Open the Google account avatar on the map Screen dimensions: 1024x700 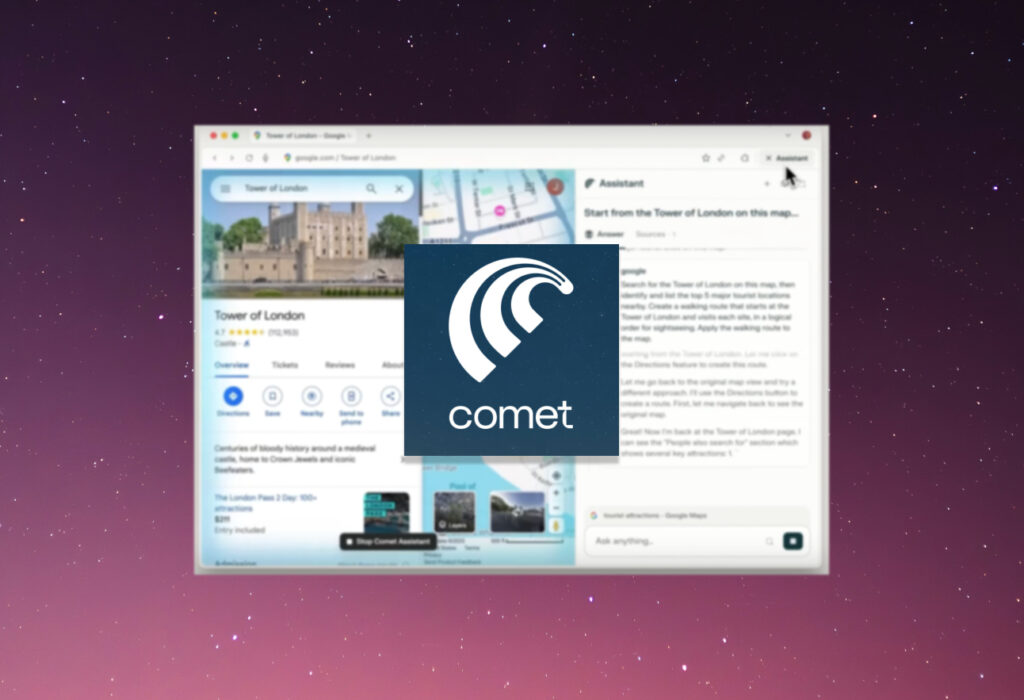click(555, 187)
